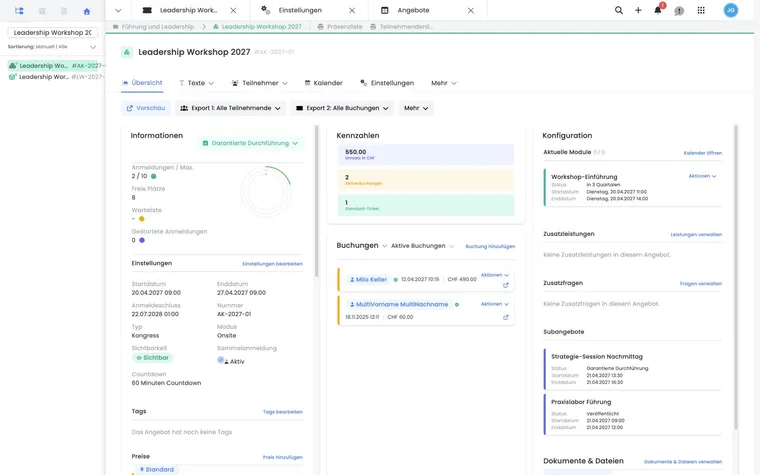760x475 pixels.
Task: Focus the Leadership Workshop search field
Action: pyautogui.click(x=52, y=32)
